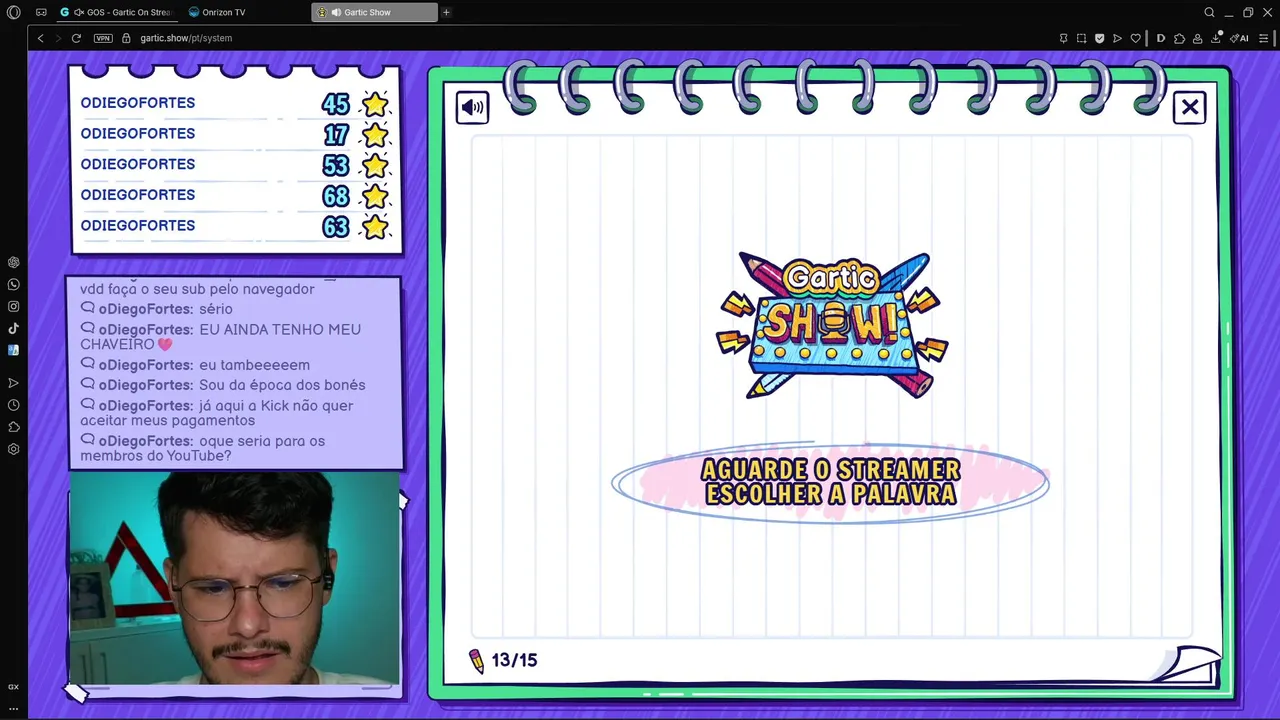Viewport: 1280px width, 720px height.
Task: Open the downloads panel
Action: (1217, 38)
